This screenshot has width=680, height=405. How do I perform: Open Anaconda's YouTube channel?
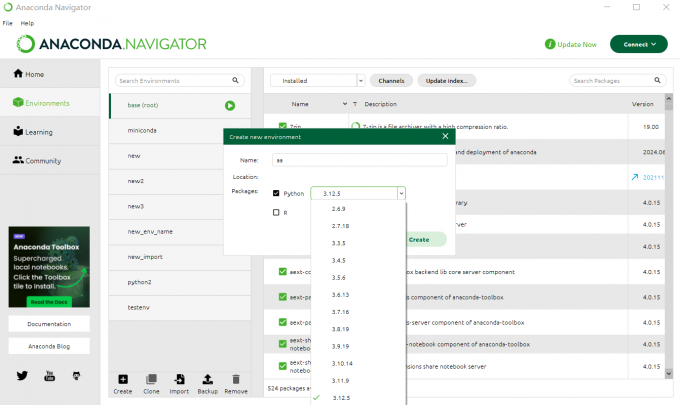pyautogui.click(x=49, y=376)
